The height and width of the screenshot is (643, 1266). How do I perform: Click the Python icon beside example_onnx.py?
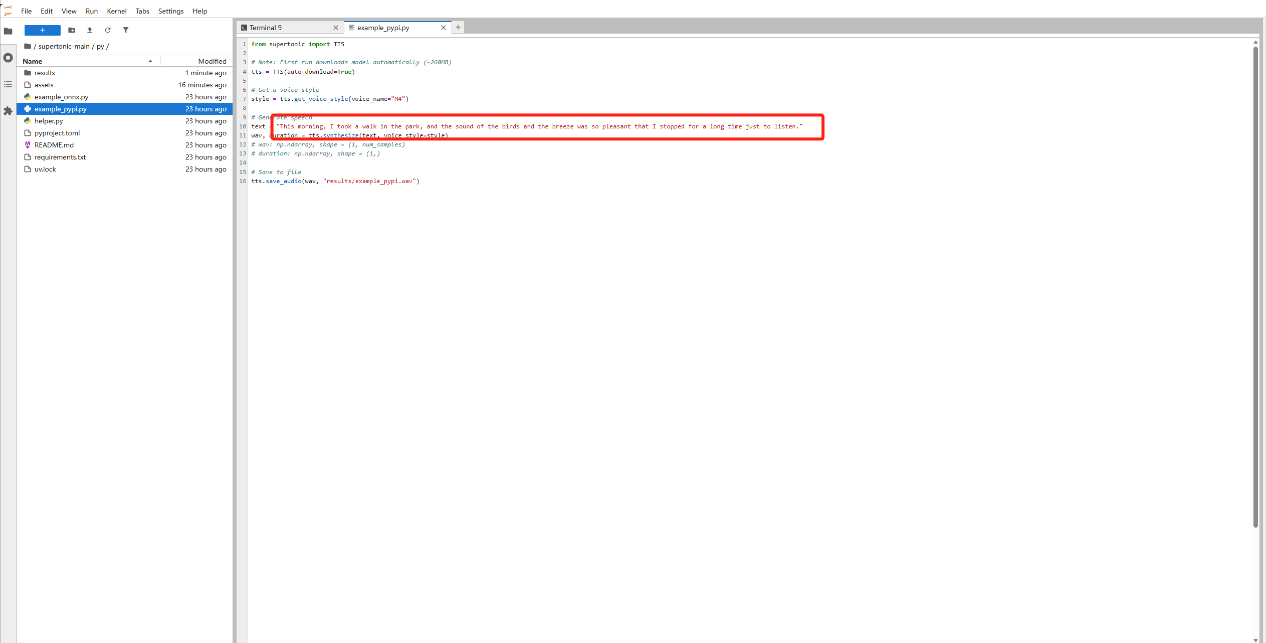click(x=27, y=97)
